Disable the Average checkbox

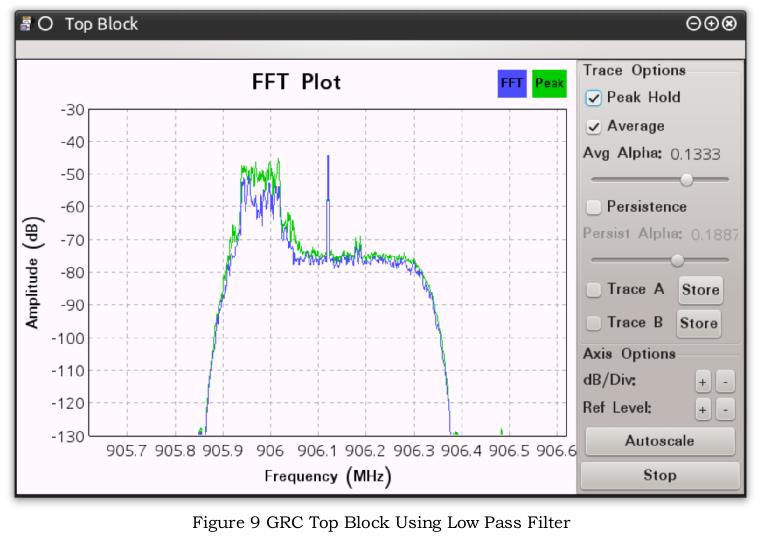pos(593,127)
